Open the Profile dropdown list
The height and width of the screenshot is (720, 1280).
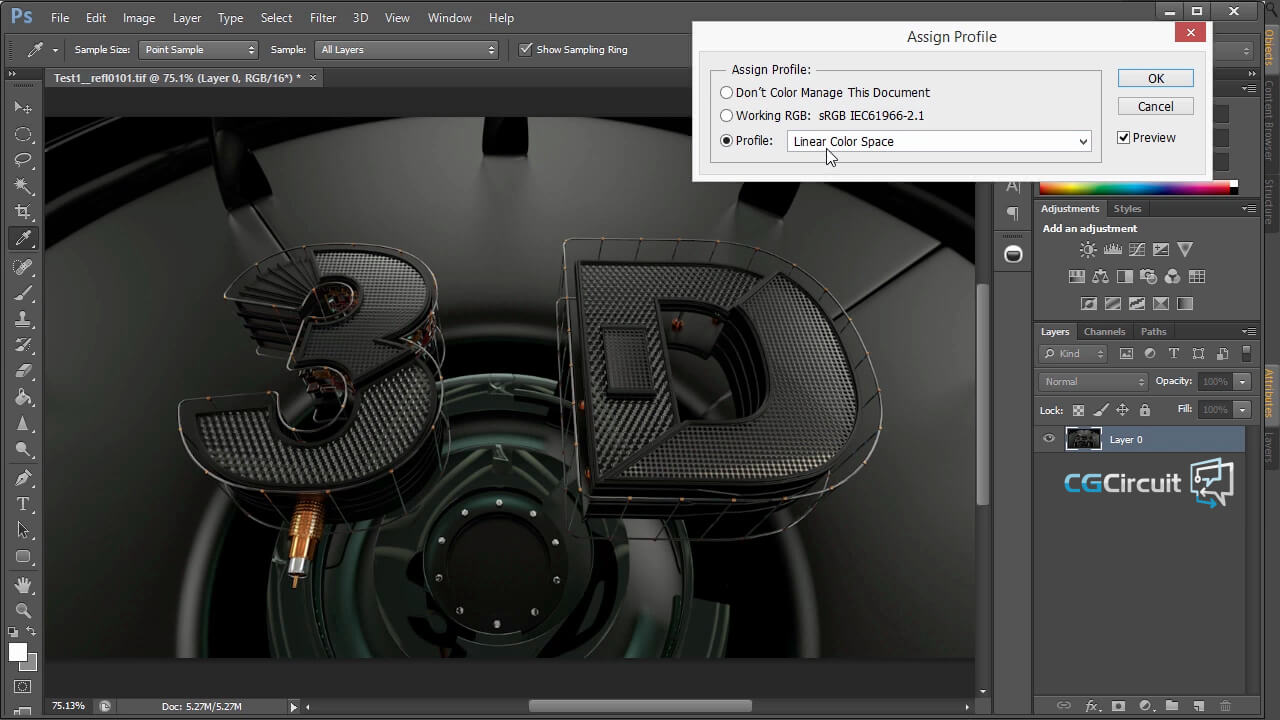tap(938, 142)
